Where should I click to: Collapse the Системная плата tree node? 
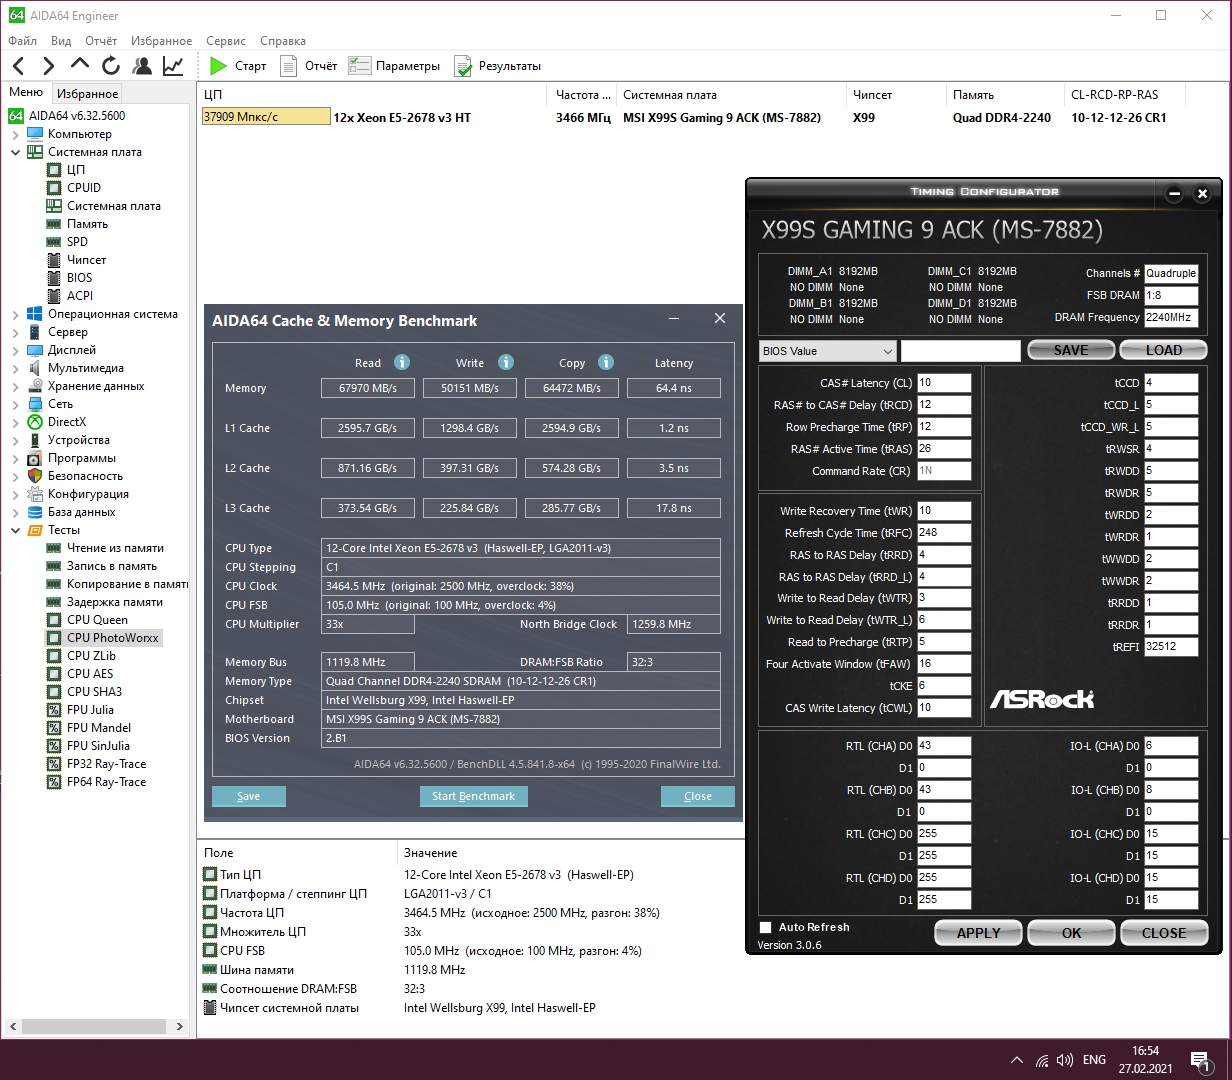(x=15, y=152)
